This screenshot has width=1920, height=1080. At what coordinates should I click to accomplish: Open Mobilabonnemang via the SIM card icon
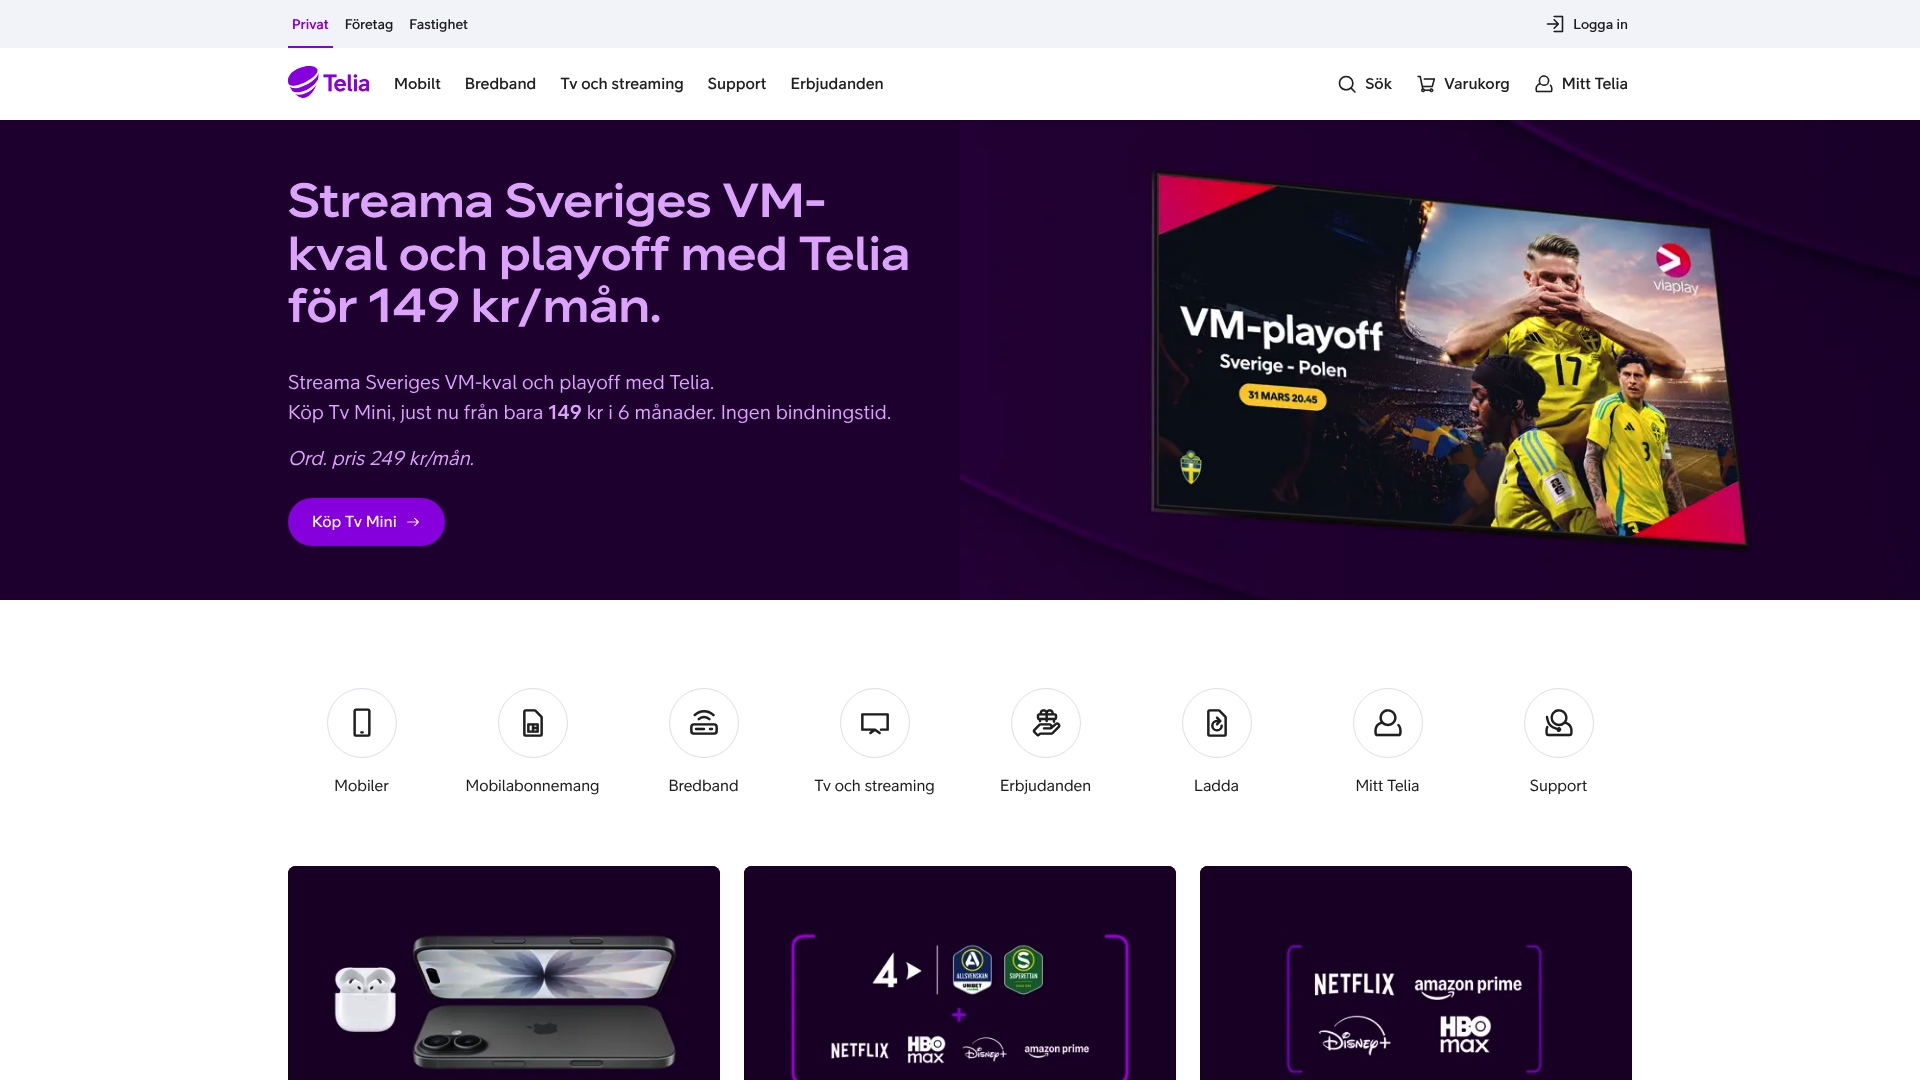(x=532, y=722)
